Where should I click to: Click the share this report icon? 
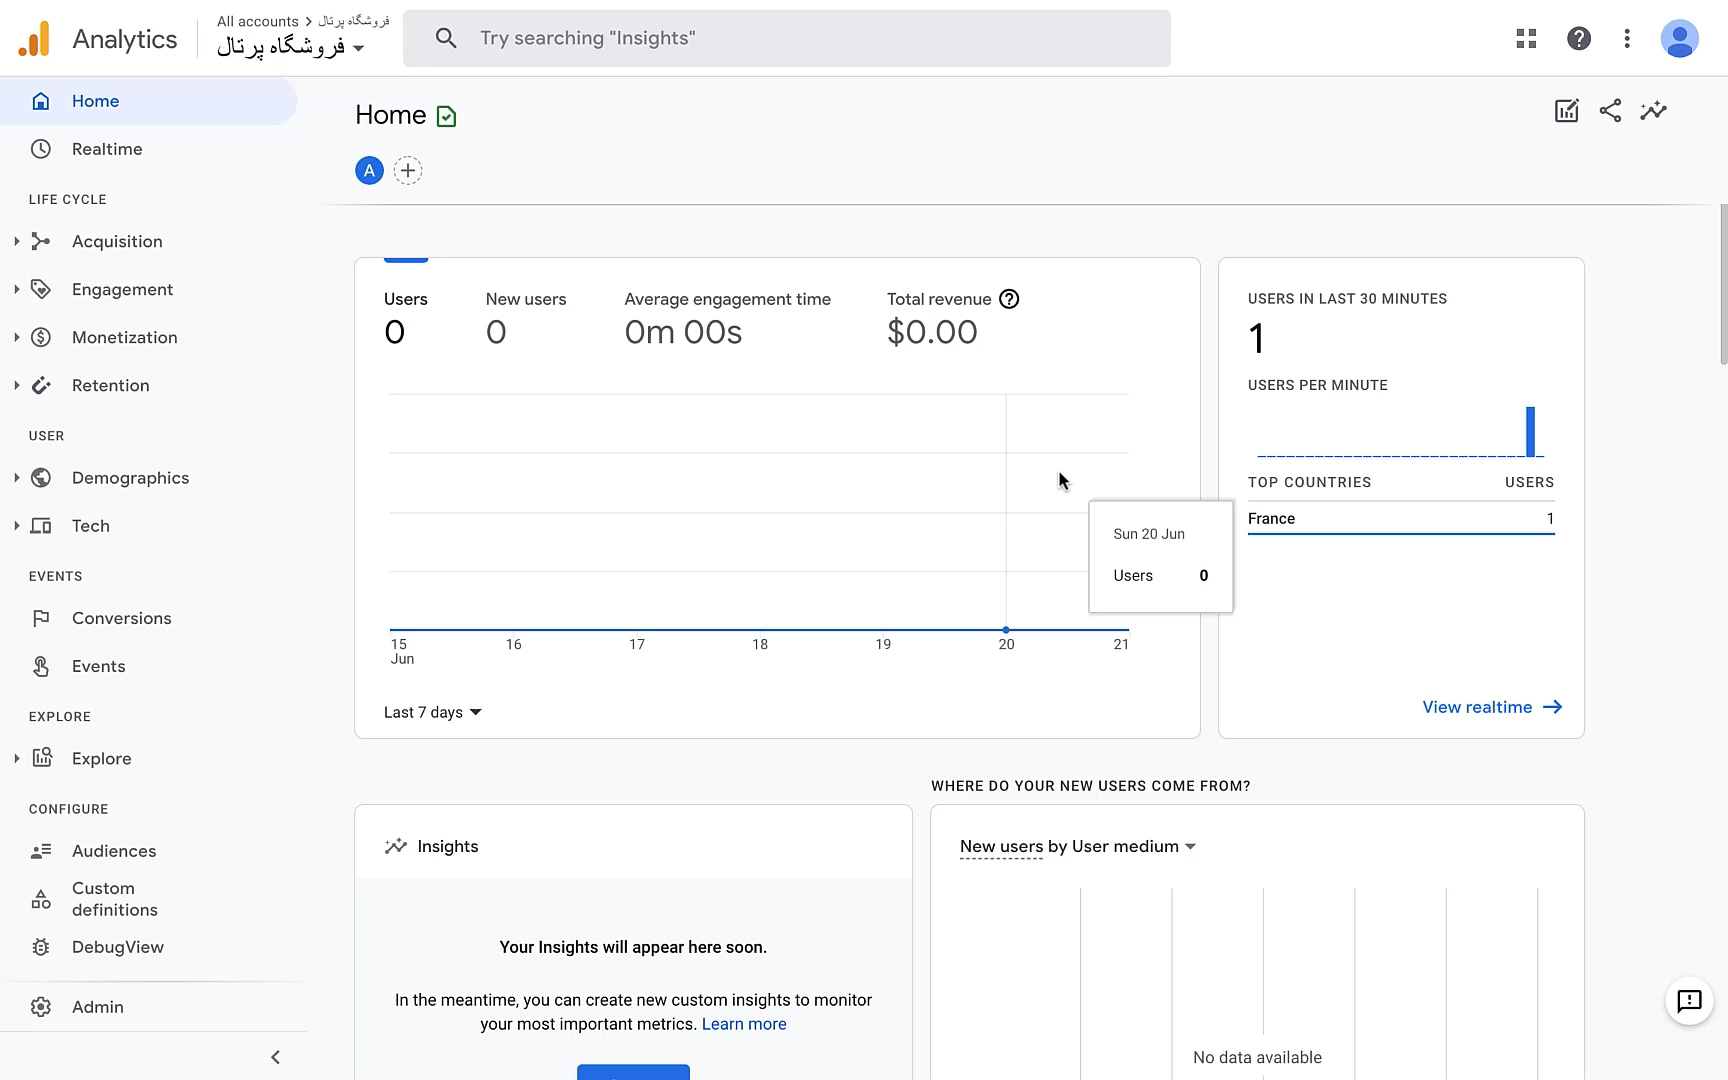(1610, 110)
